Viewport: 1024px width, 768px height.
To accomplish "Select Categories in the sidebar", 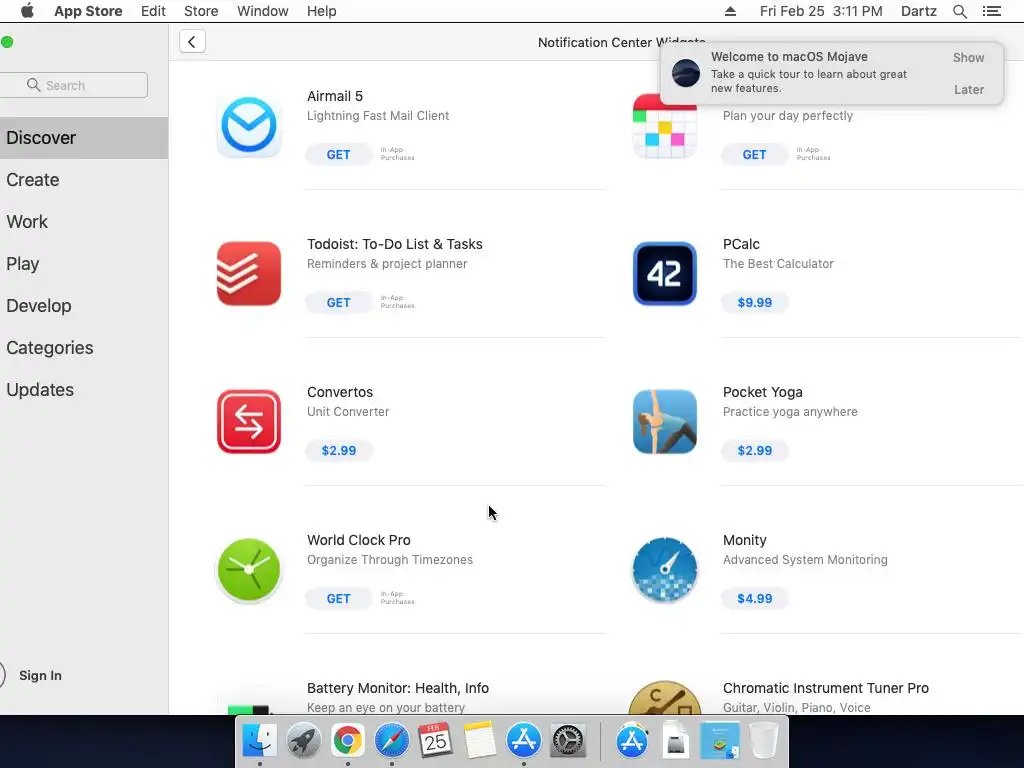I will (x=84, y=347).
